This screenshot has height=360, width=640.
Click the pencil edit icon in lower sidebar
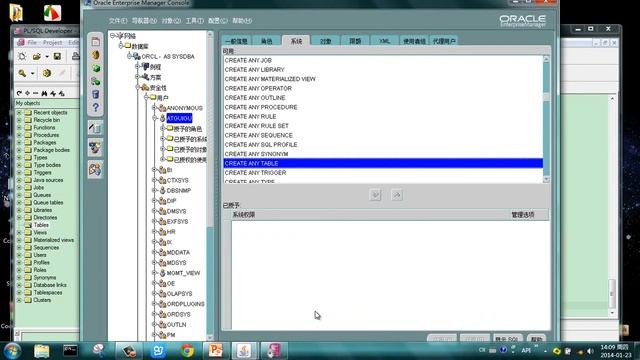(x=95, y=128)
